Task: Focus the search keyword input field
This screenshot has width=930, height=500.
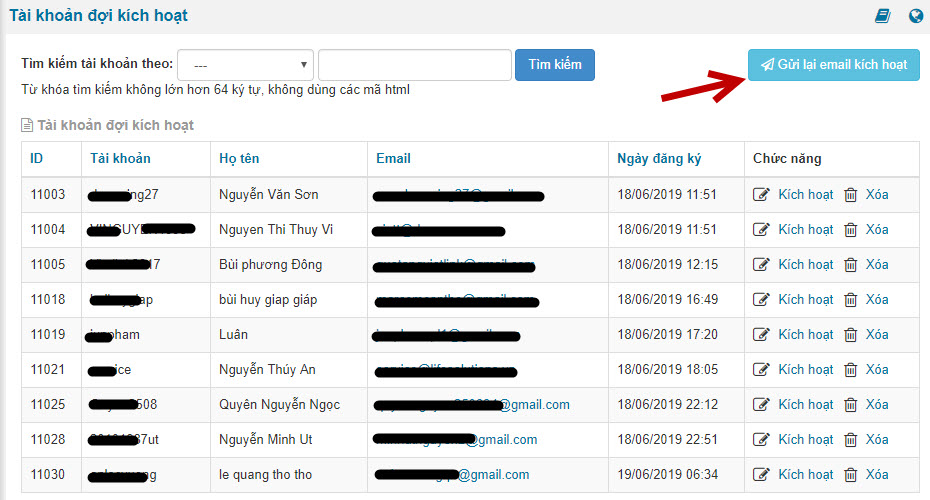Action: pos(415,65)
